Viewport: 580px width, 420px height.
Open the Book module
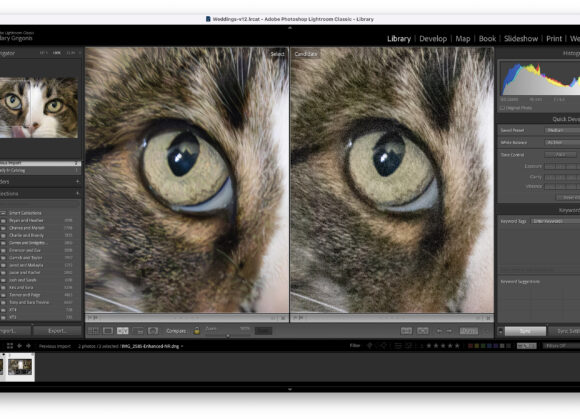[487, 38]
